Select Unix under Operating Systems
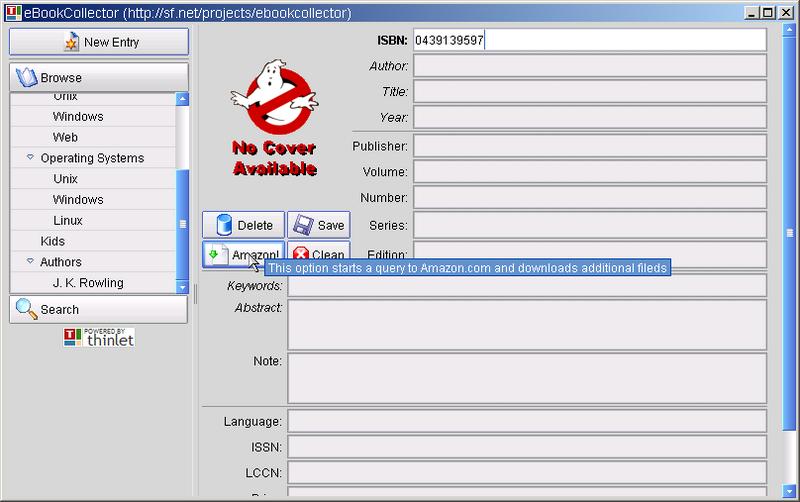 [x=65, y=179]
